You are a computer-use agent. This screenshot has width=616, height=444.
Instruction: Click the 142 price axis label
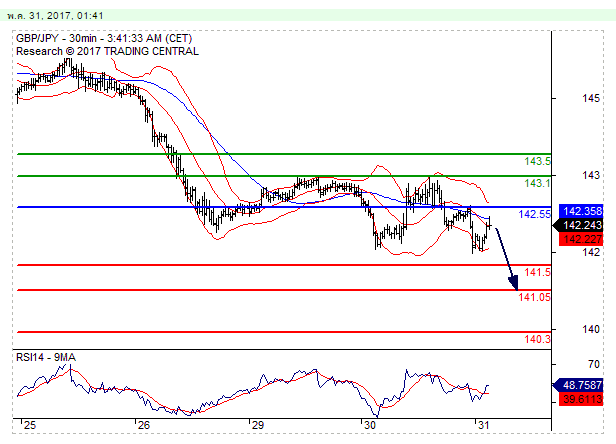point(591,252)
